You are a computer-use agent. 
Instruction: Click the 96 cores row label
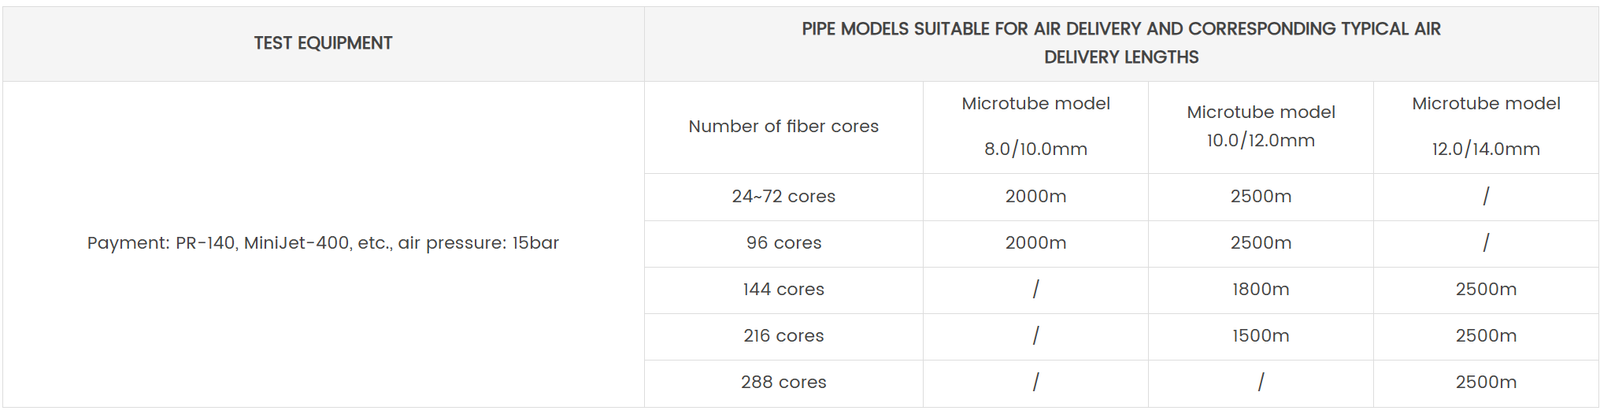[783, 243]
